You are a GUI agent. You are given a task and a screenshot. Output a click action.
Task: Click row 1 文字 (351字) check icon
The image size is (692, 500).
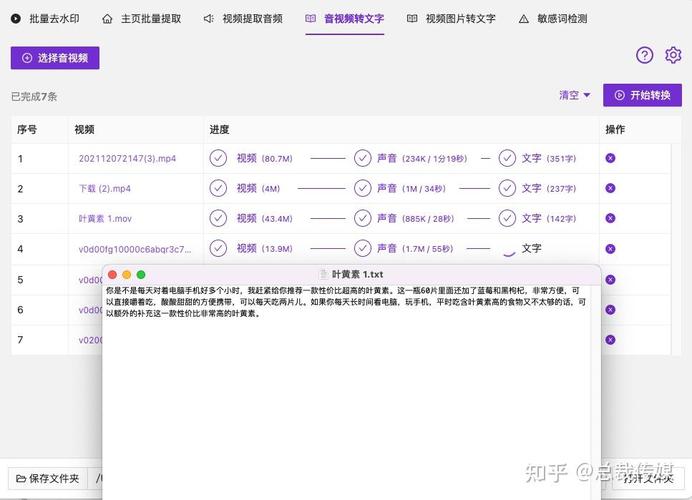tap(507, 158)
